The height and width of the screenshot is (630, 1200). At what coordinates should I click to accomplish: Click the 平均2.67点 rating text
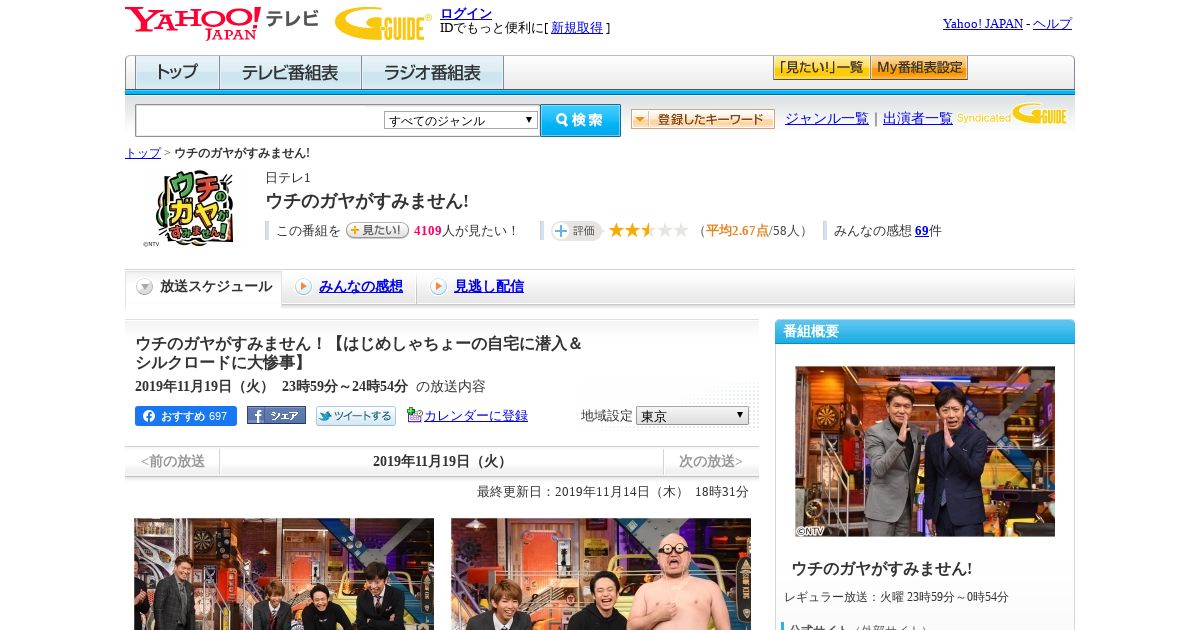coord(737,231)
